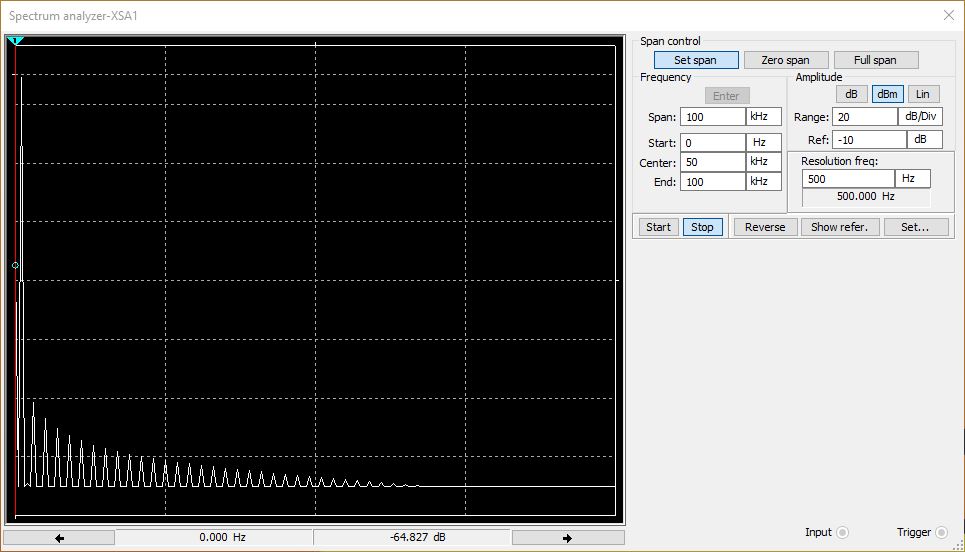Click the Center frequency field
This screenshot has width=965, height=552.
[712, 162]
